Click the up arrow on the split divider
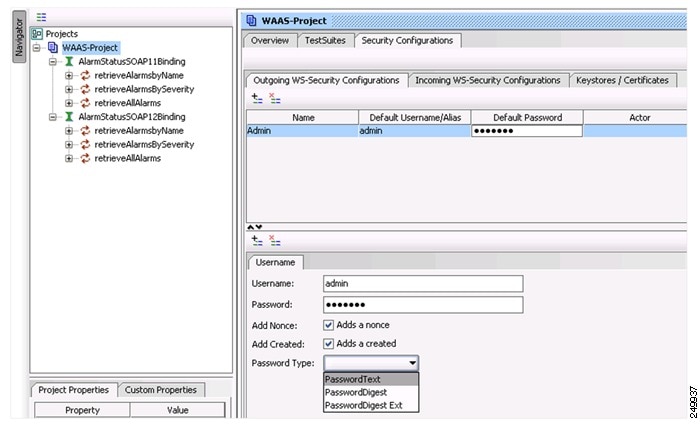 (x=250, y=227)
